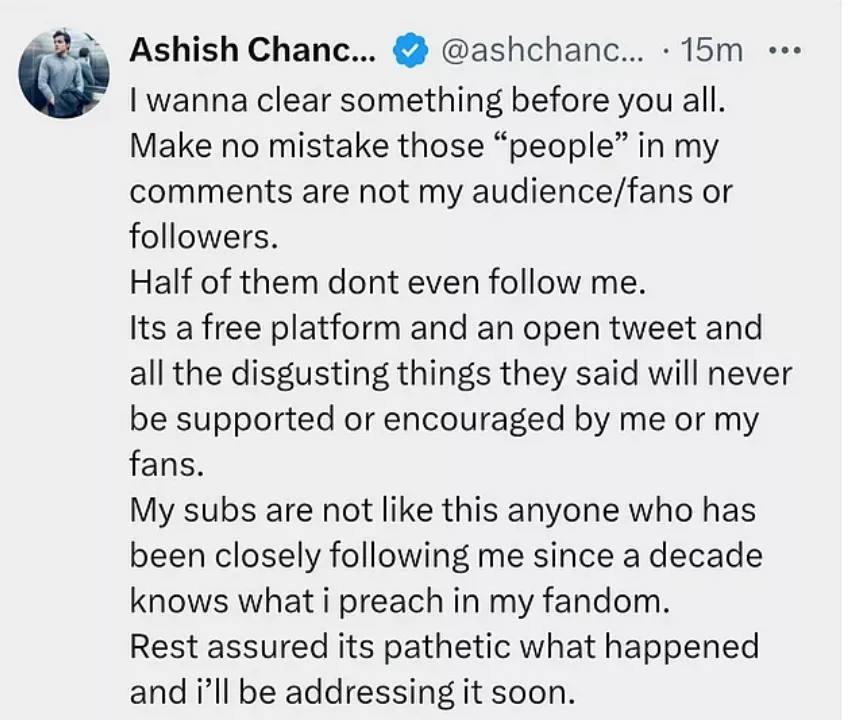Screen dimensions: 865x720
Task: Open the tweet's more options menu
Action: click(x=787, y=50)
